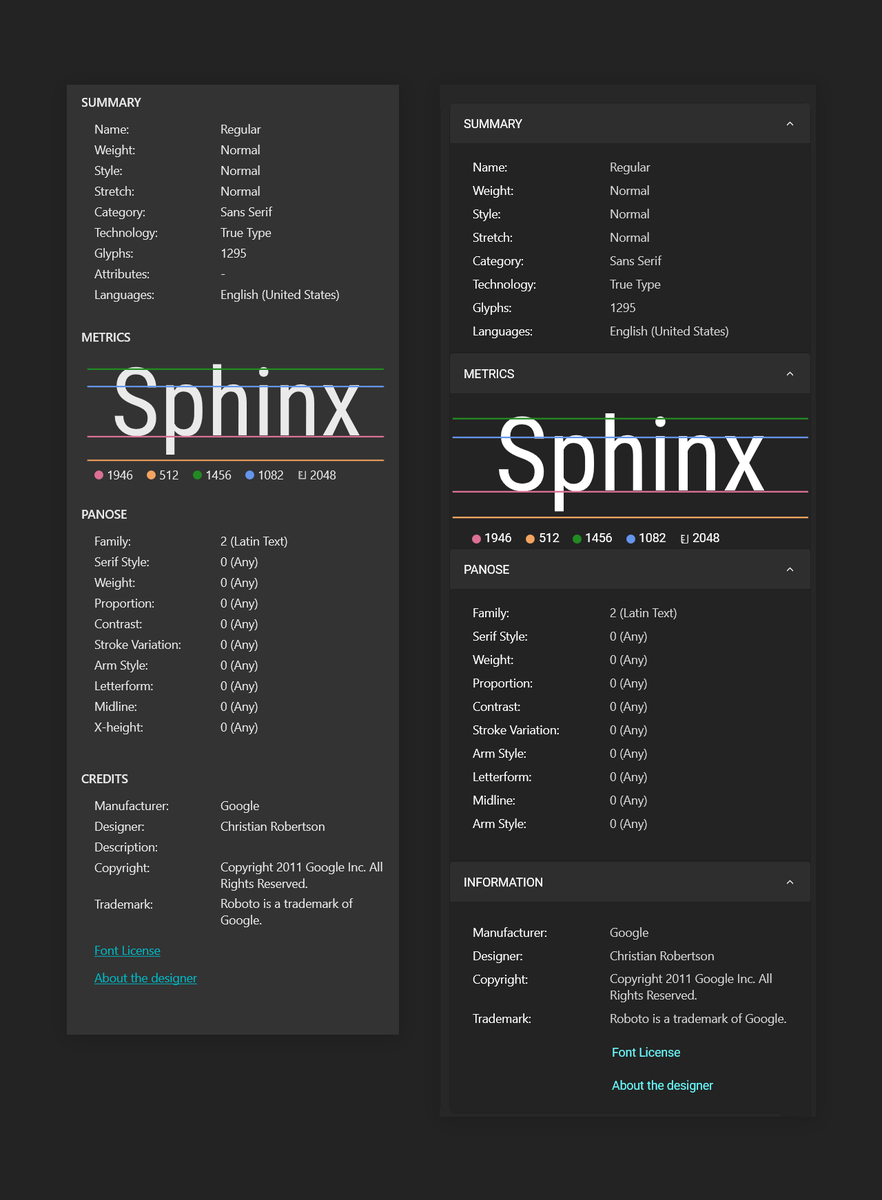Select the Attributes: label in left panel

click(x=122, y=274)
